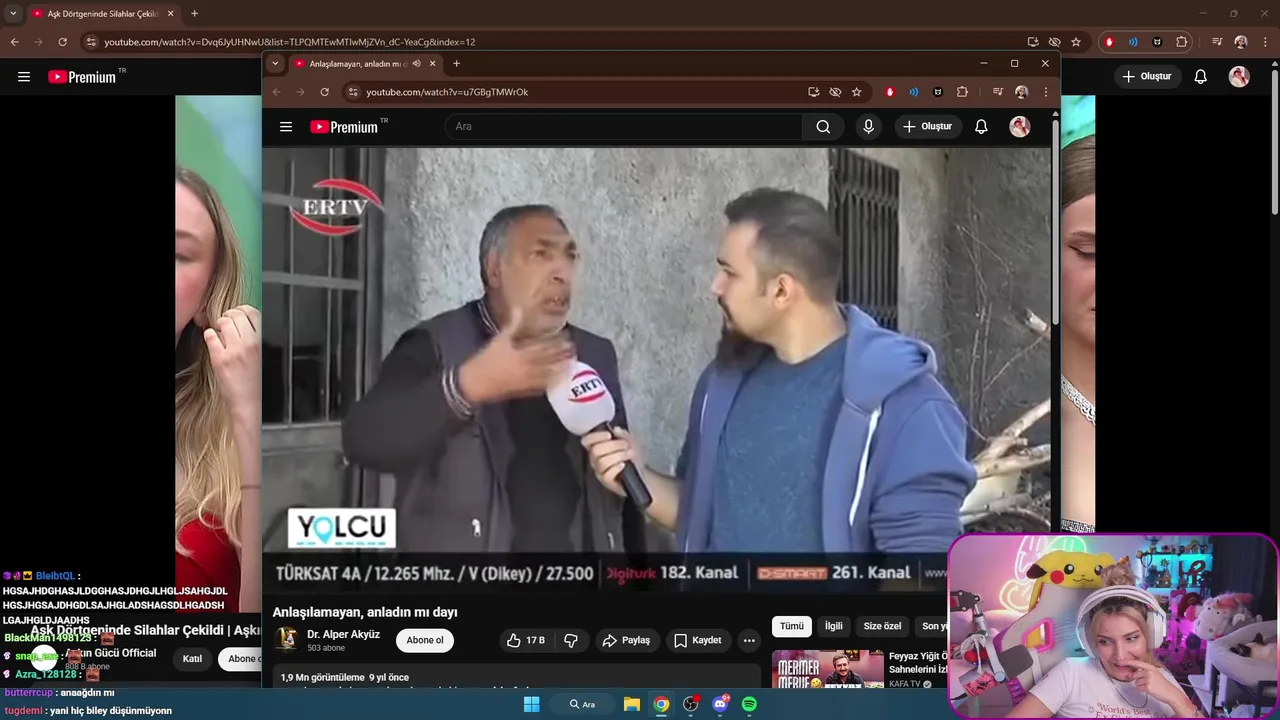Close the Aşk Dörtgeninde background tab

(x=170, y=14)
